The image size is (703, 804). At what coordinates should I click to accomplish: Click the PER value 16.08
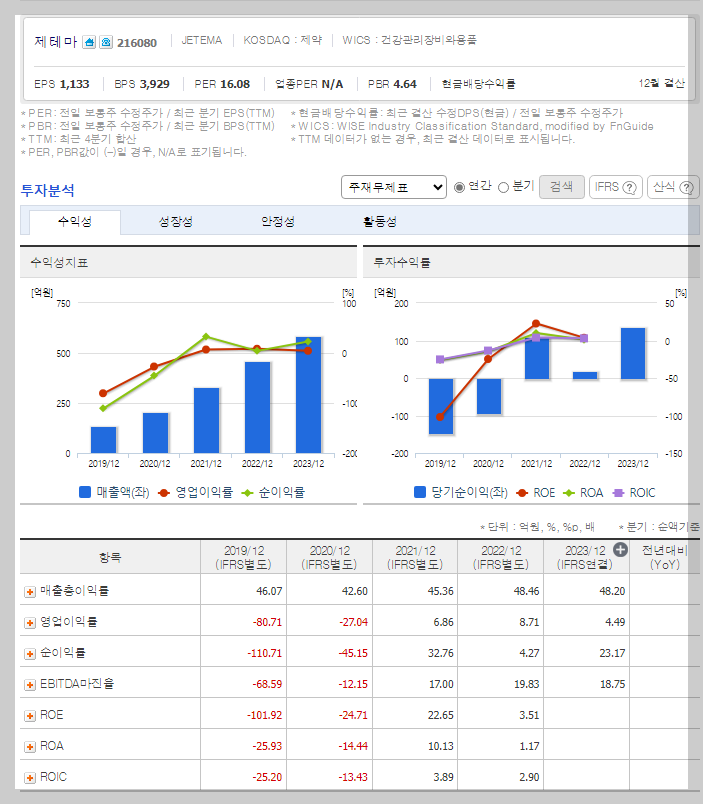coord(236,84)
